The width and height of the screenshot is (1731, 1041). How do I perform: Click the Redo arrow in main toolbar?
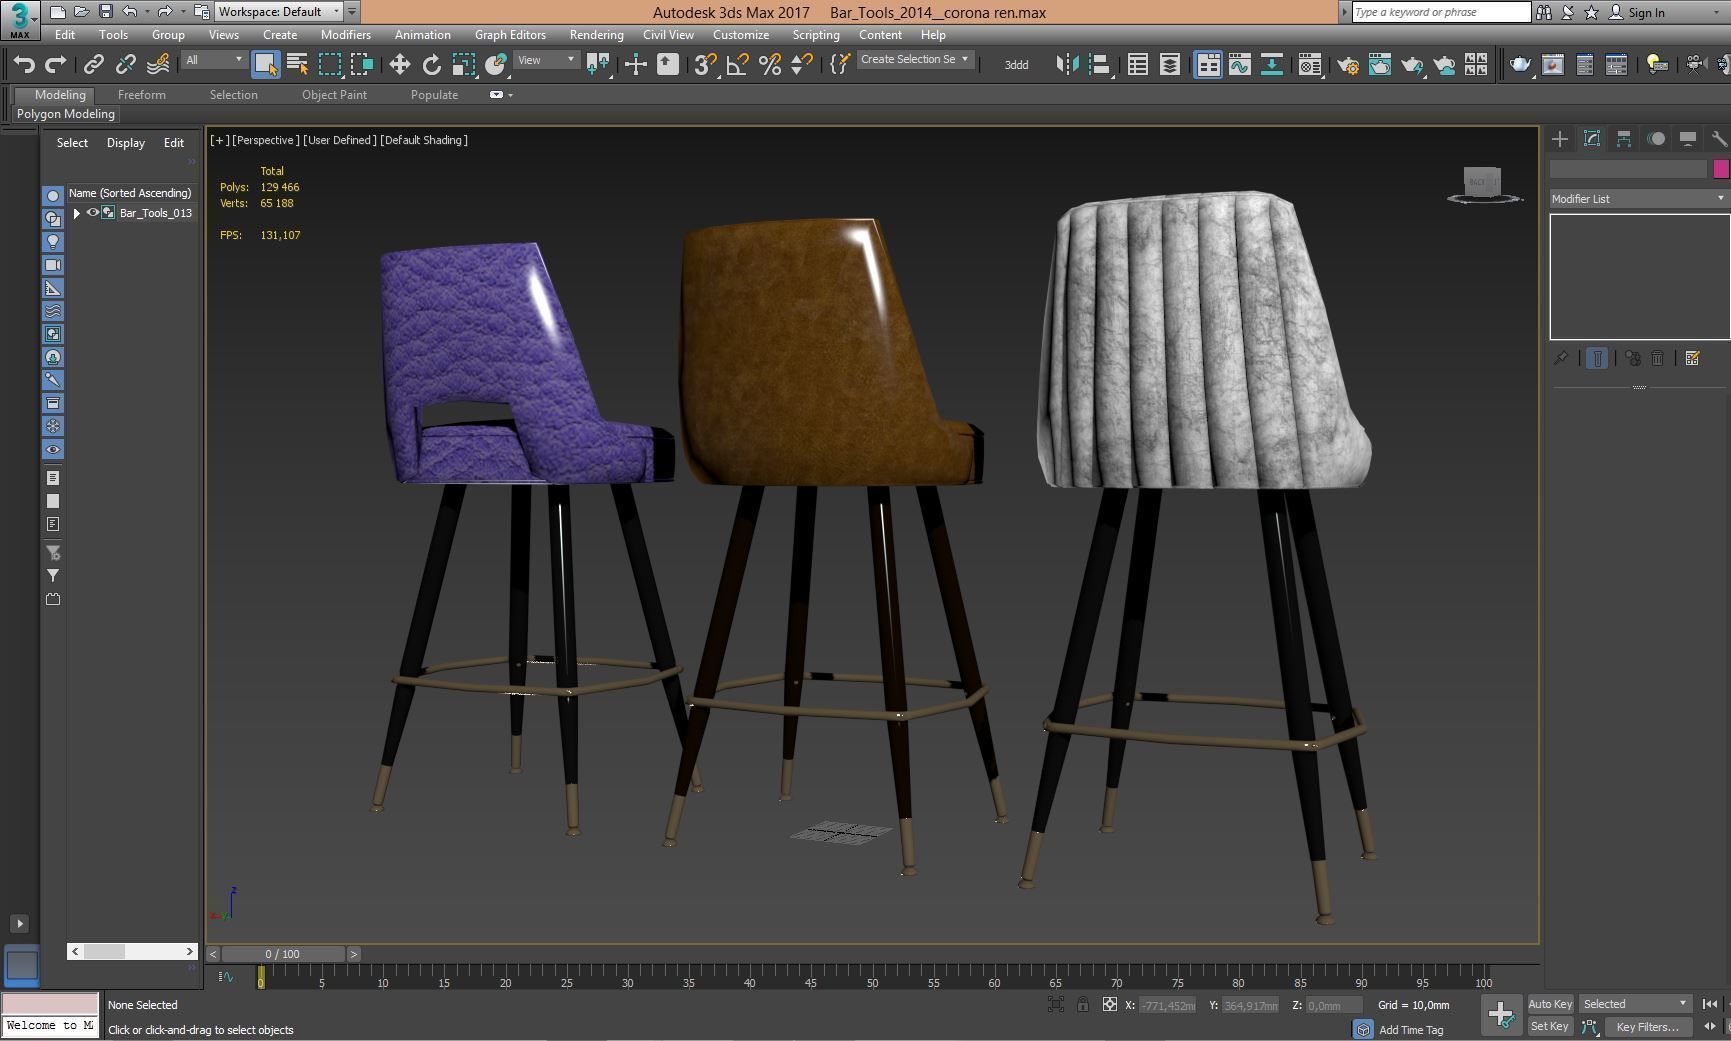click(x=56, y=64)
